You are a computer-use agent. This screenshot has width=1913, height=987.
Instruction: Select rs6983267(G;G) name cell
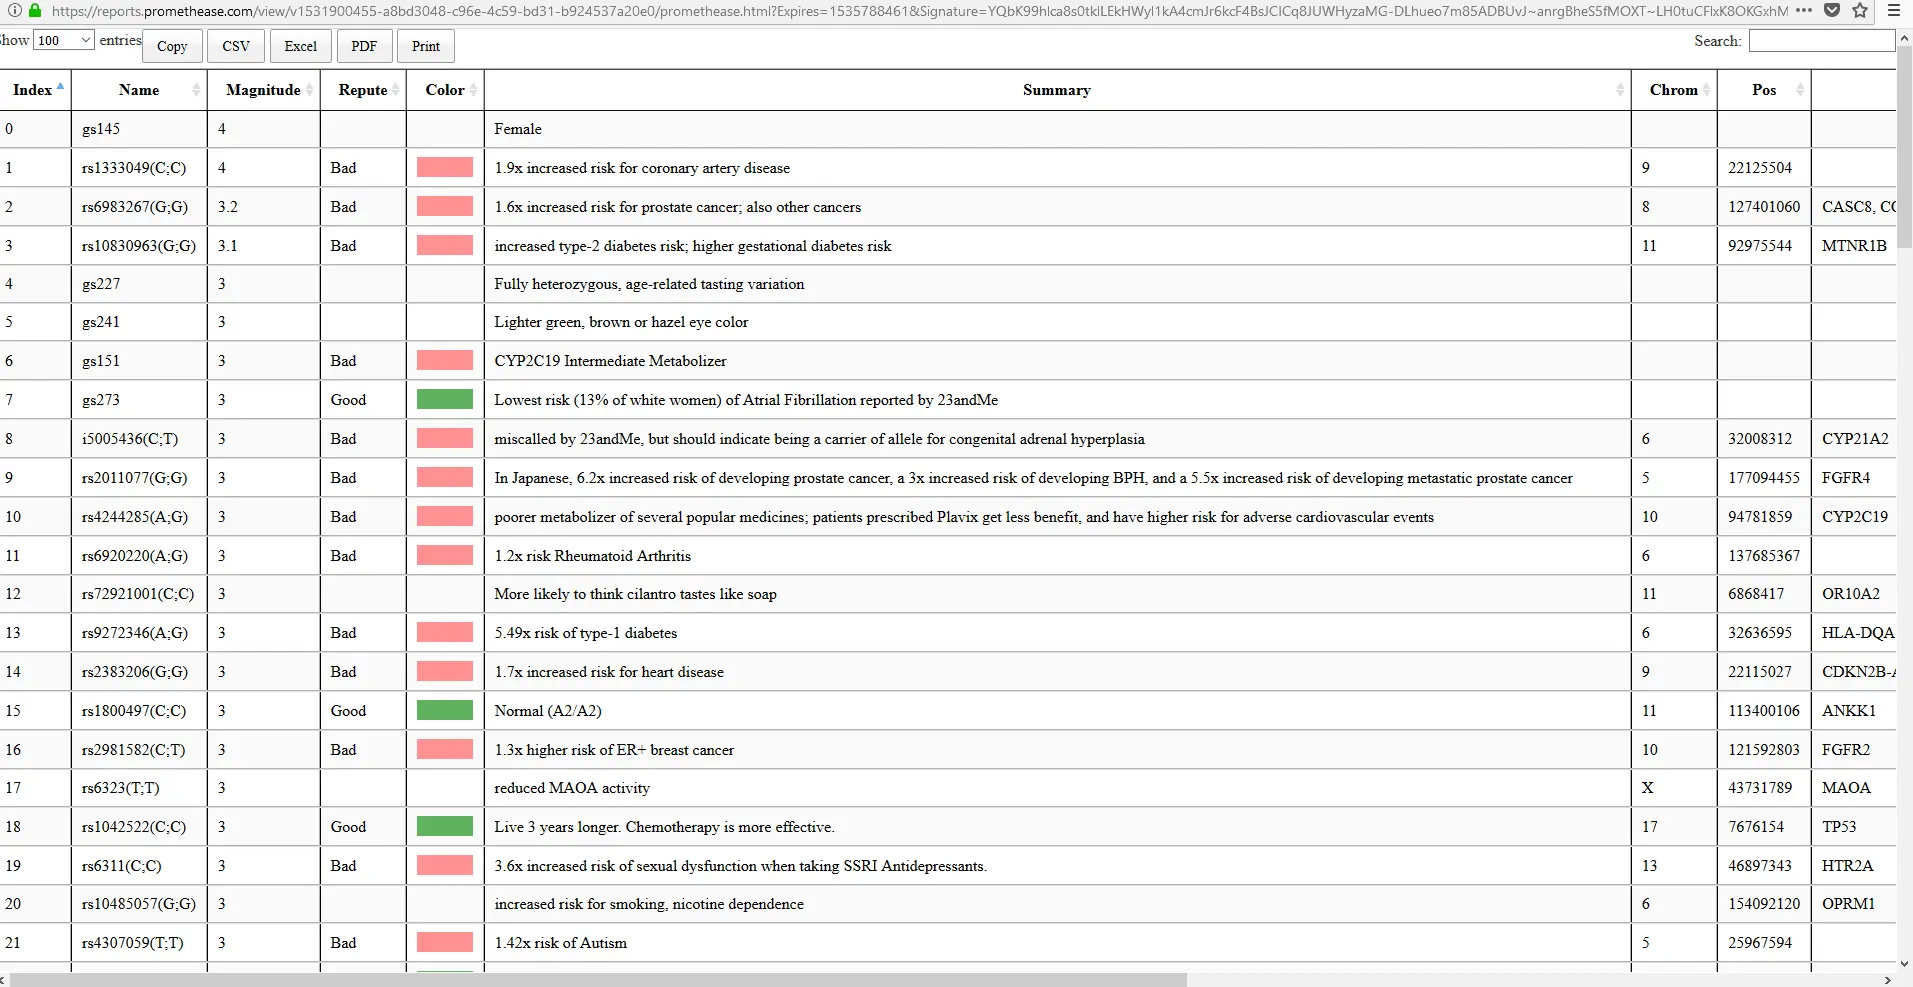pos(139,207)
